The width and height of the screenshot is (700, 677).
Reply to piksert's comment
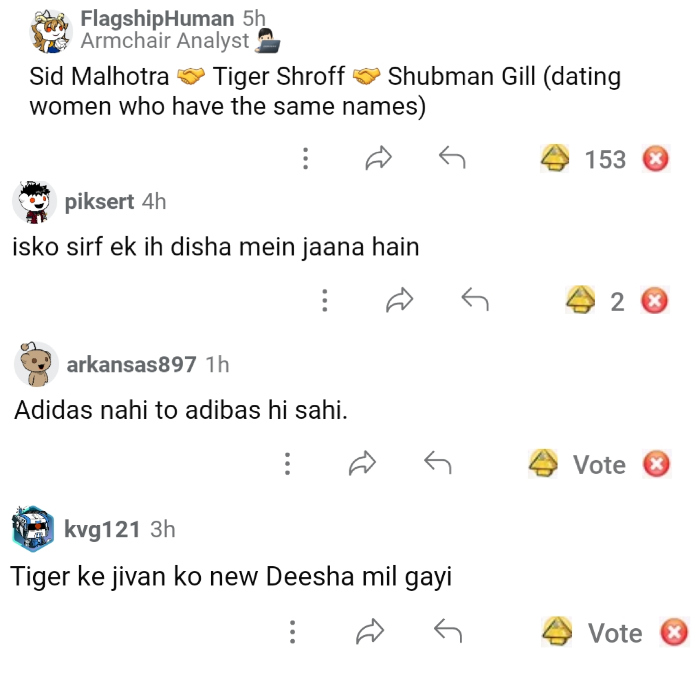click(x=474, y=301)
